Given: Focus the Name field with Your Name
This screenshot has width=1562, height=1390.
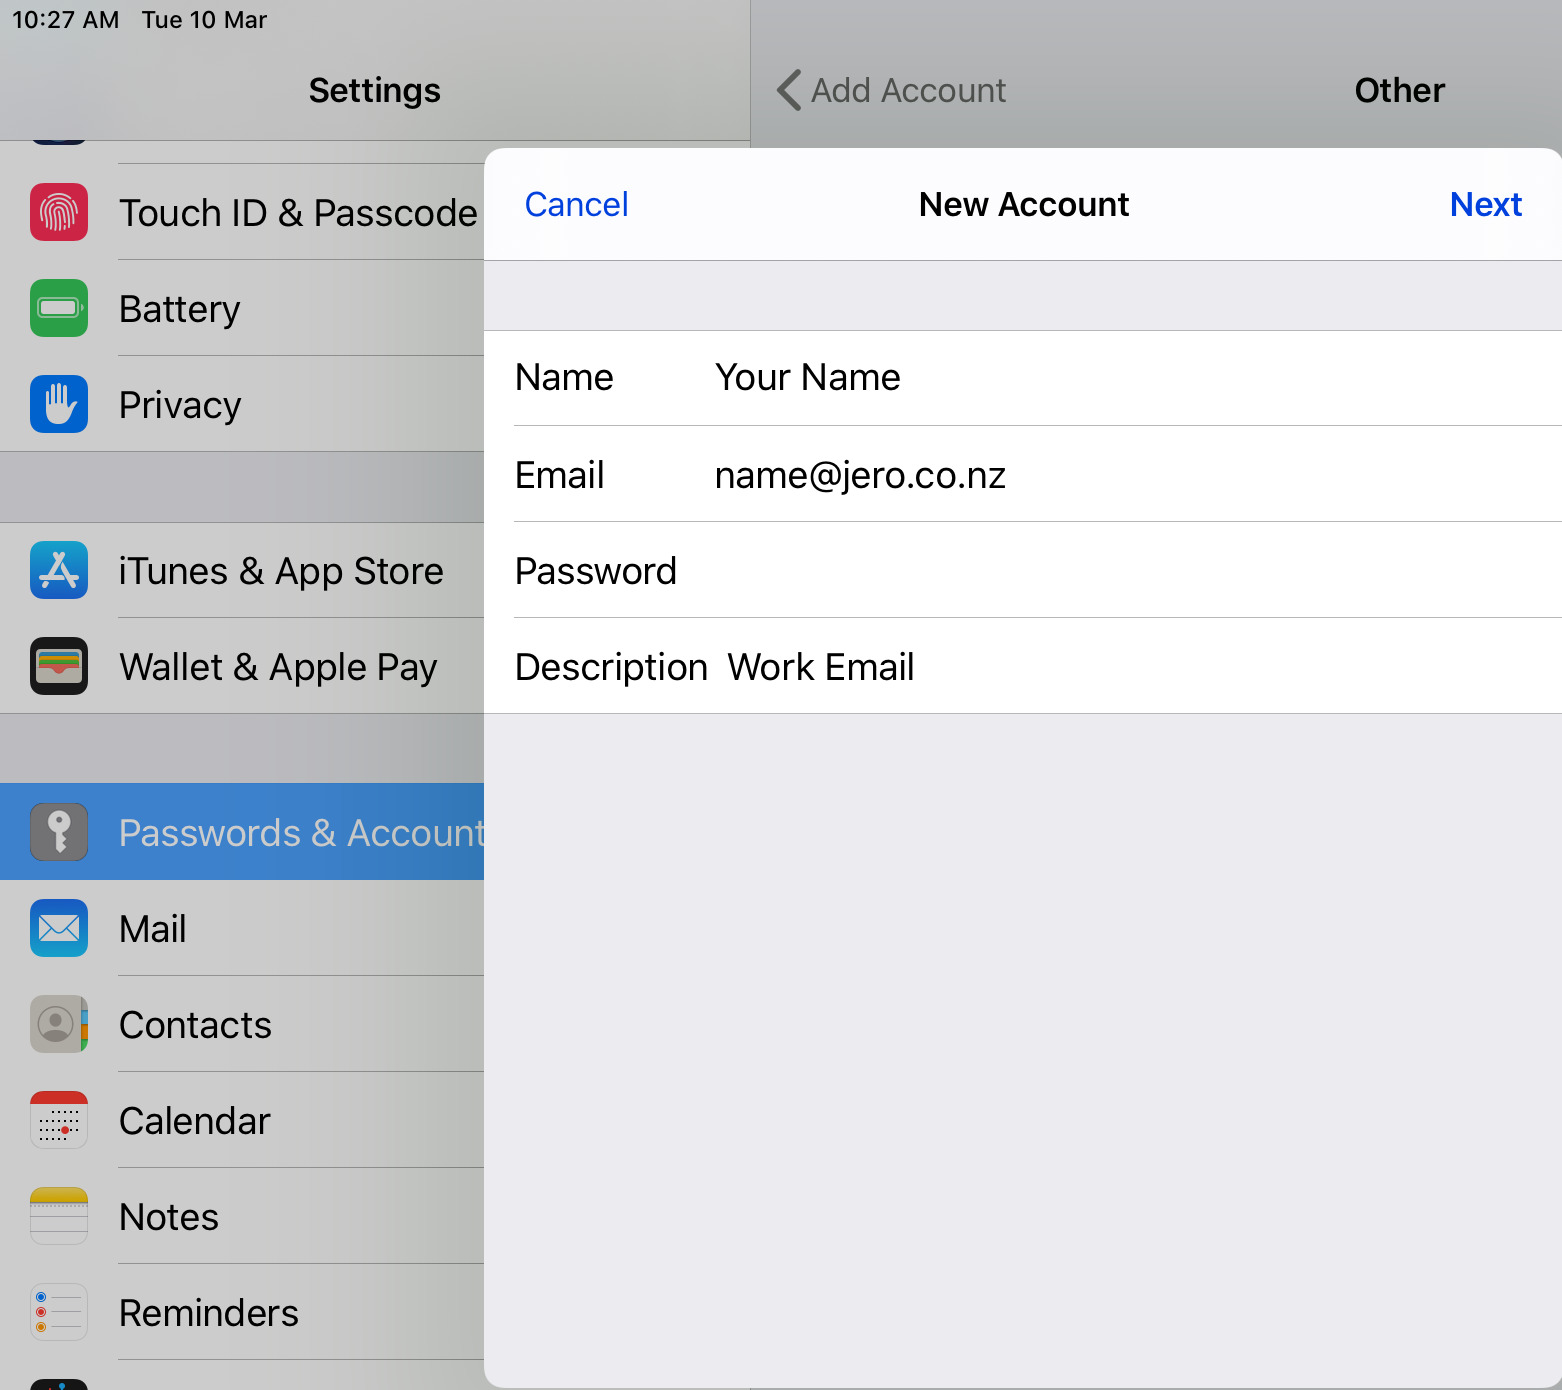Looking at the screenshot, I should click(1100, 378).
